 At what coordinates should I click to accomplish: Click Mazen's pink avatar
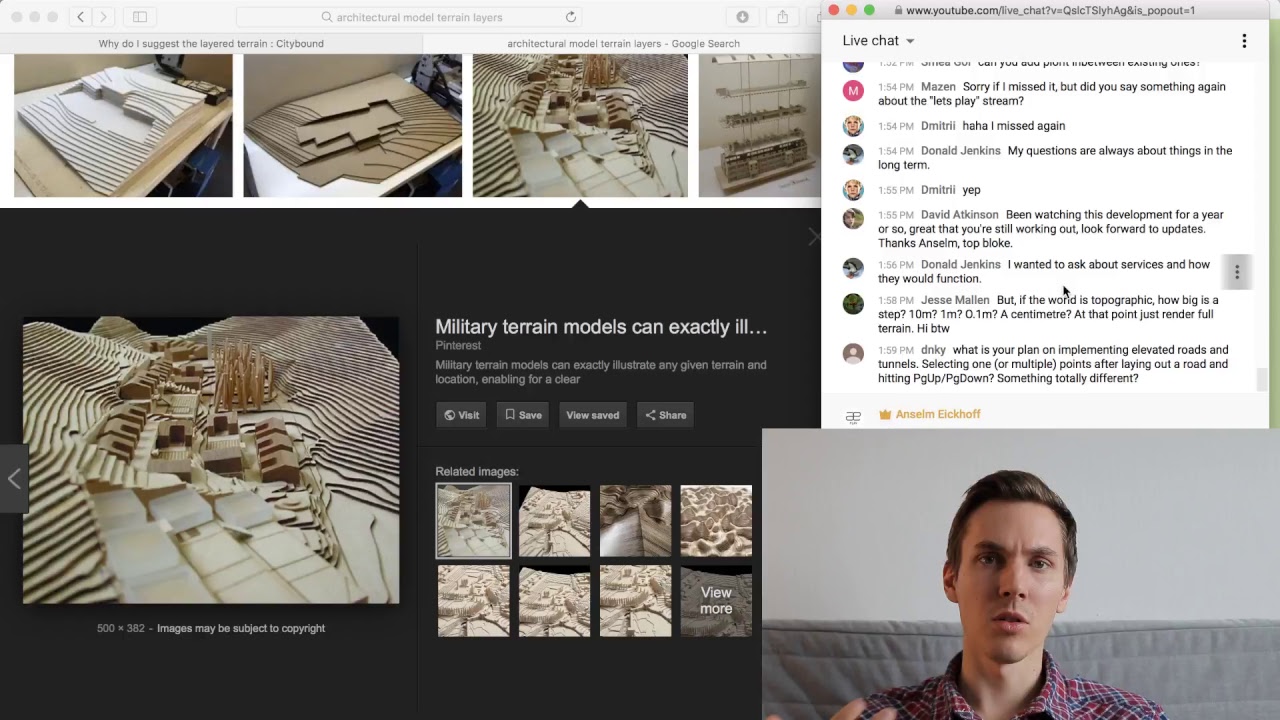click(853, 91)
